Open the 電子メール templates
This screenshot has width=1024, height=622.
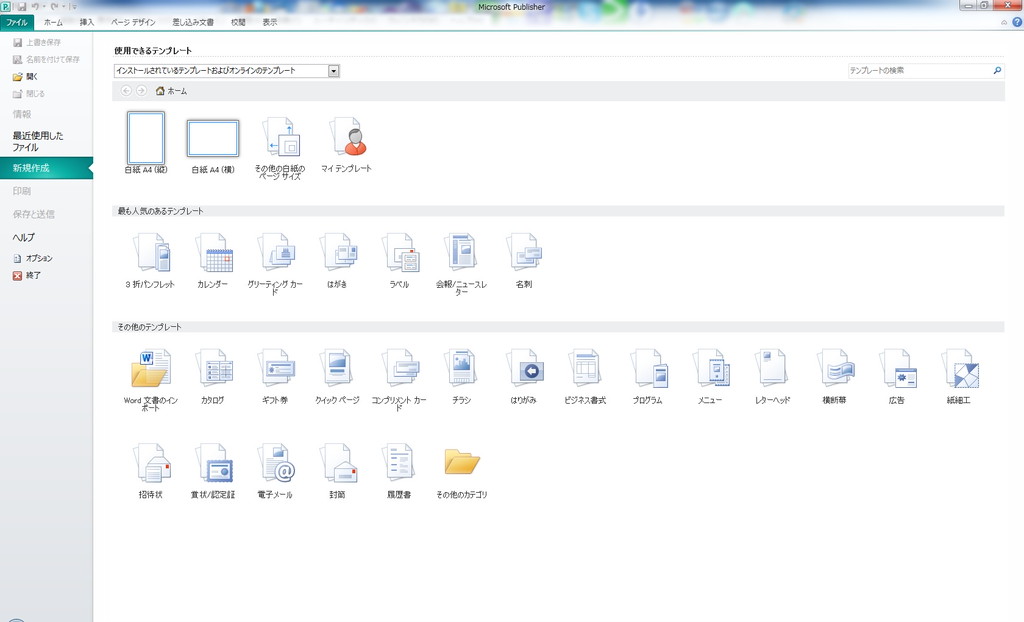coord(275,471)
